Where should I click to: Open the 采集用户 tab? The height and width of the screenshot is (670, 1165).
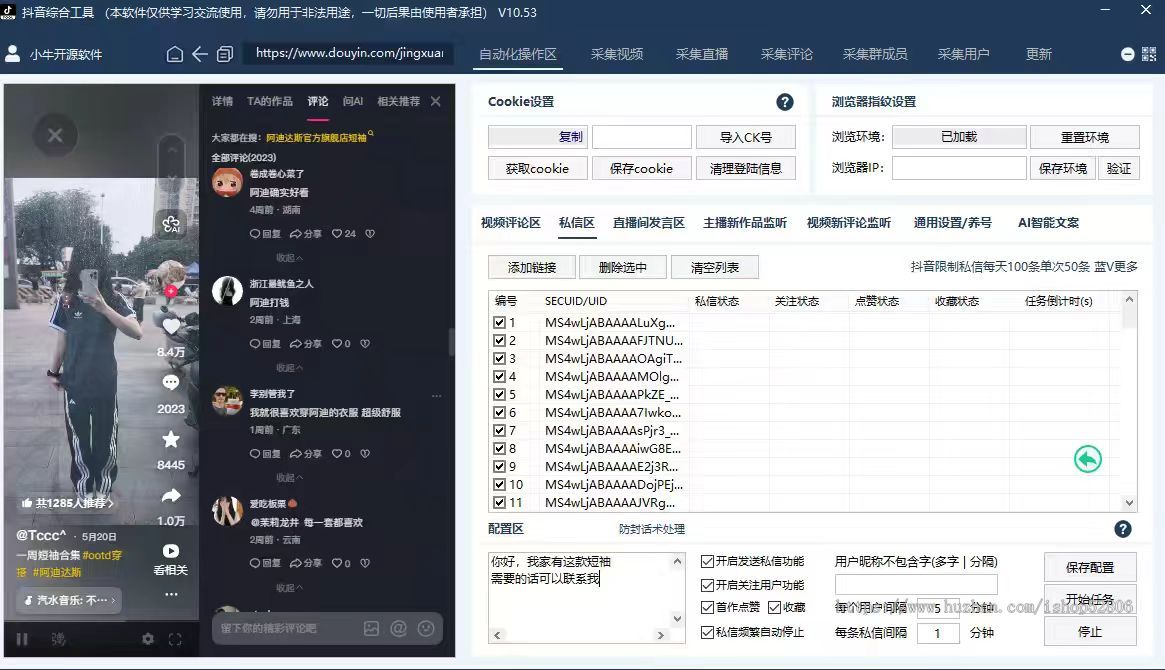pyautogui.click(x=963, y=54)
